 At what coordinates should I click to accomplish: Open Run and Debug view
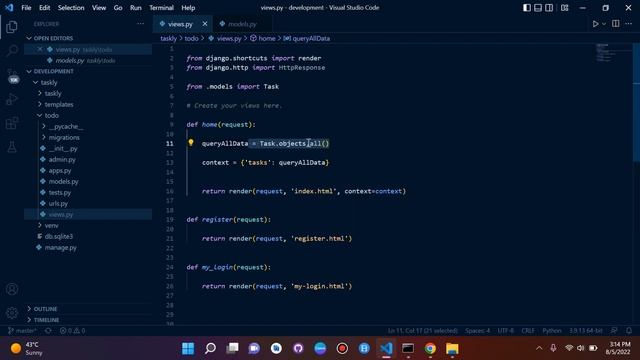(12, 99)
